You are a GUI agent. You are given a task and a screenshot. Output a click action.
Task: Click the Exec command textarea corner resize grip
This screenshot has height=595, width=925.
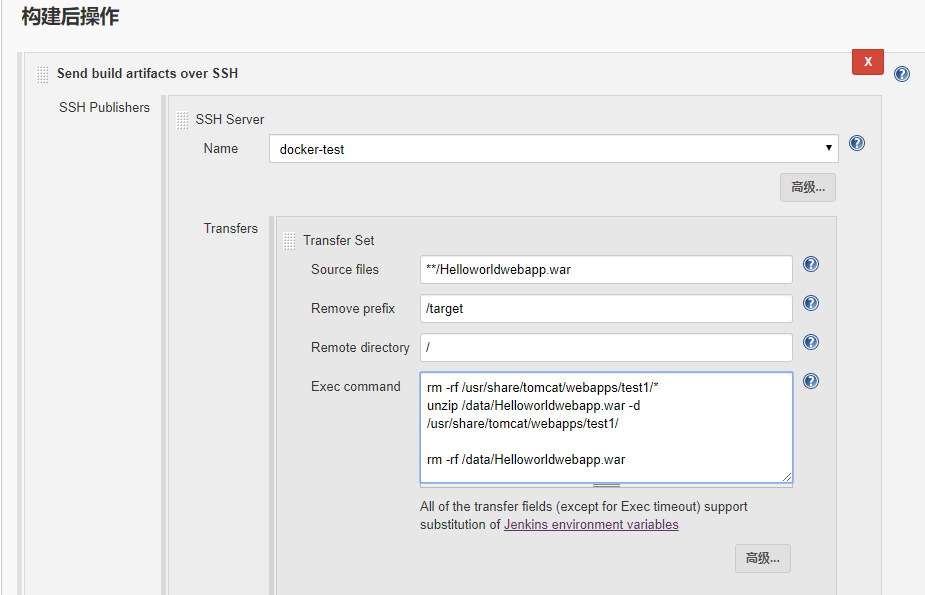tap(787, 477)
